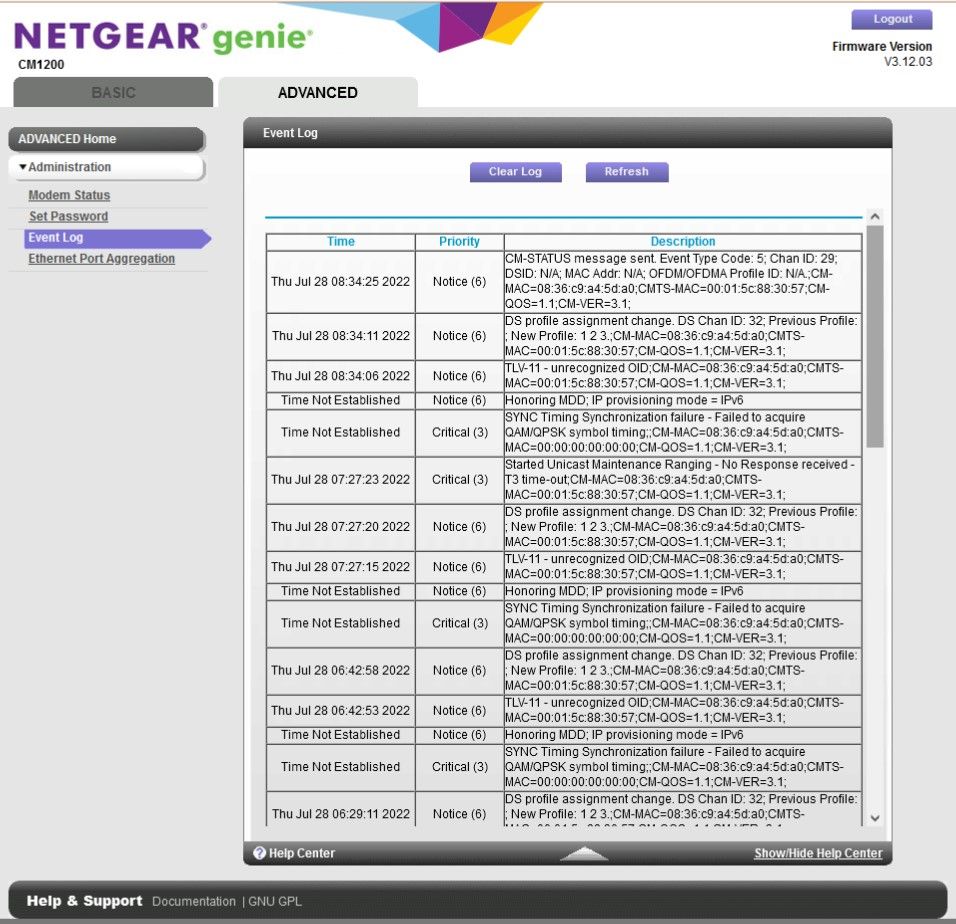This screenshot has width=956, height=924.
Task: Click the Help Center question mark icon
Action: click(261, 852)
